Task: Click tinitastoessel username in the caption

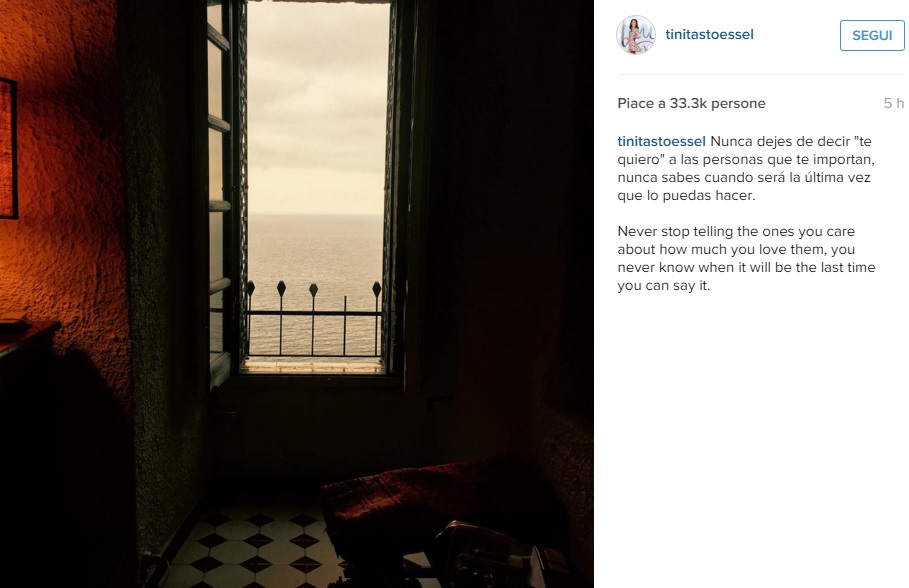Action: tap(661, 141)
